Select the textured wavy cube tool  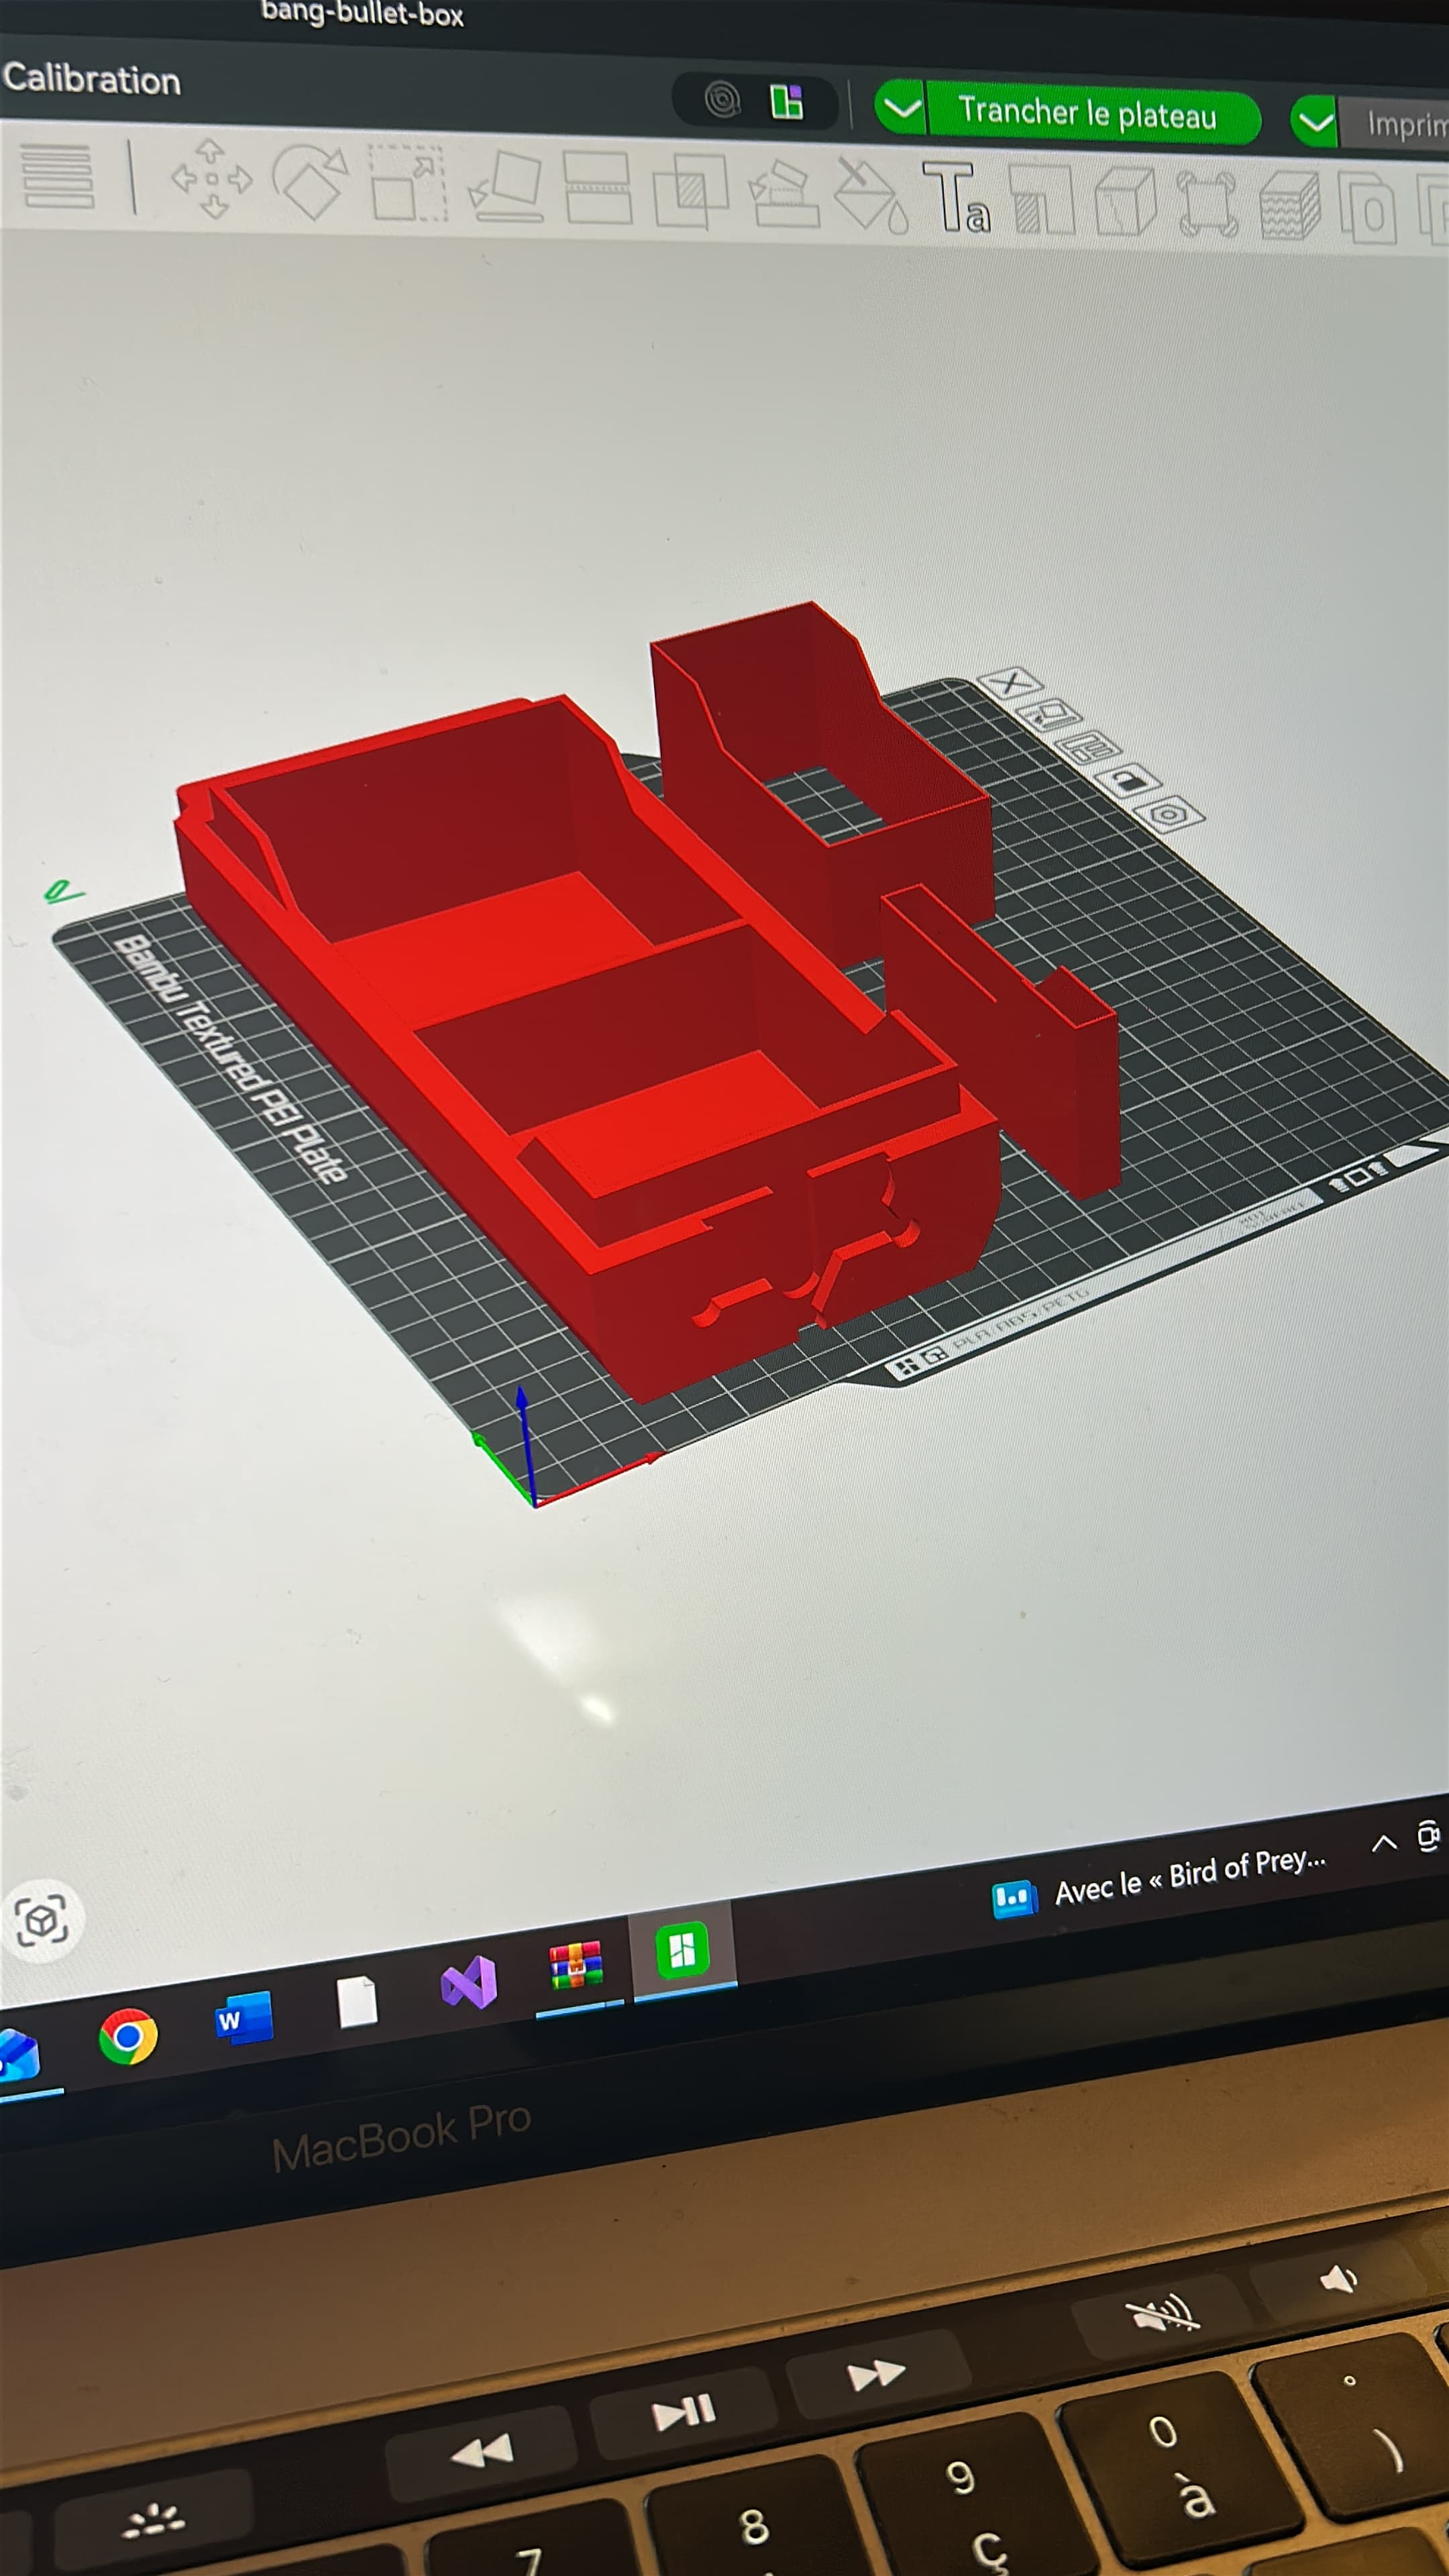[1290, 207]
